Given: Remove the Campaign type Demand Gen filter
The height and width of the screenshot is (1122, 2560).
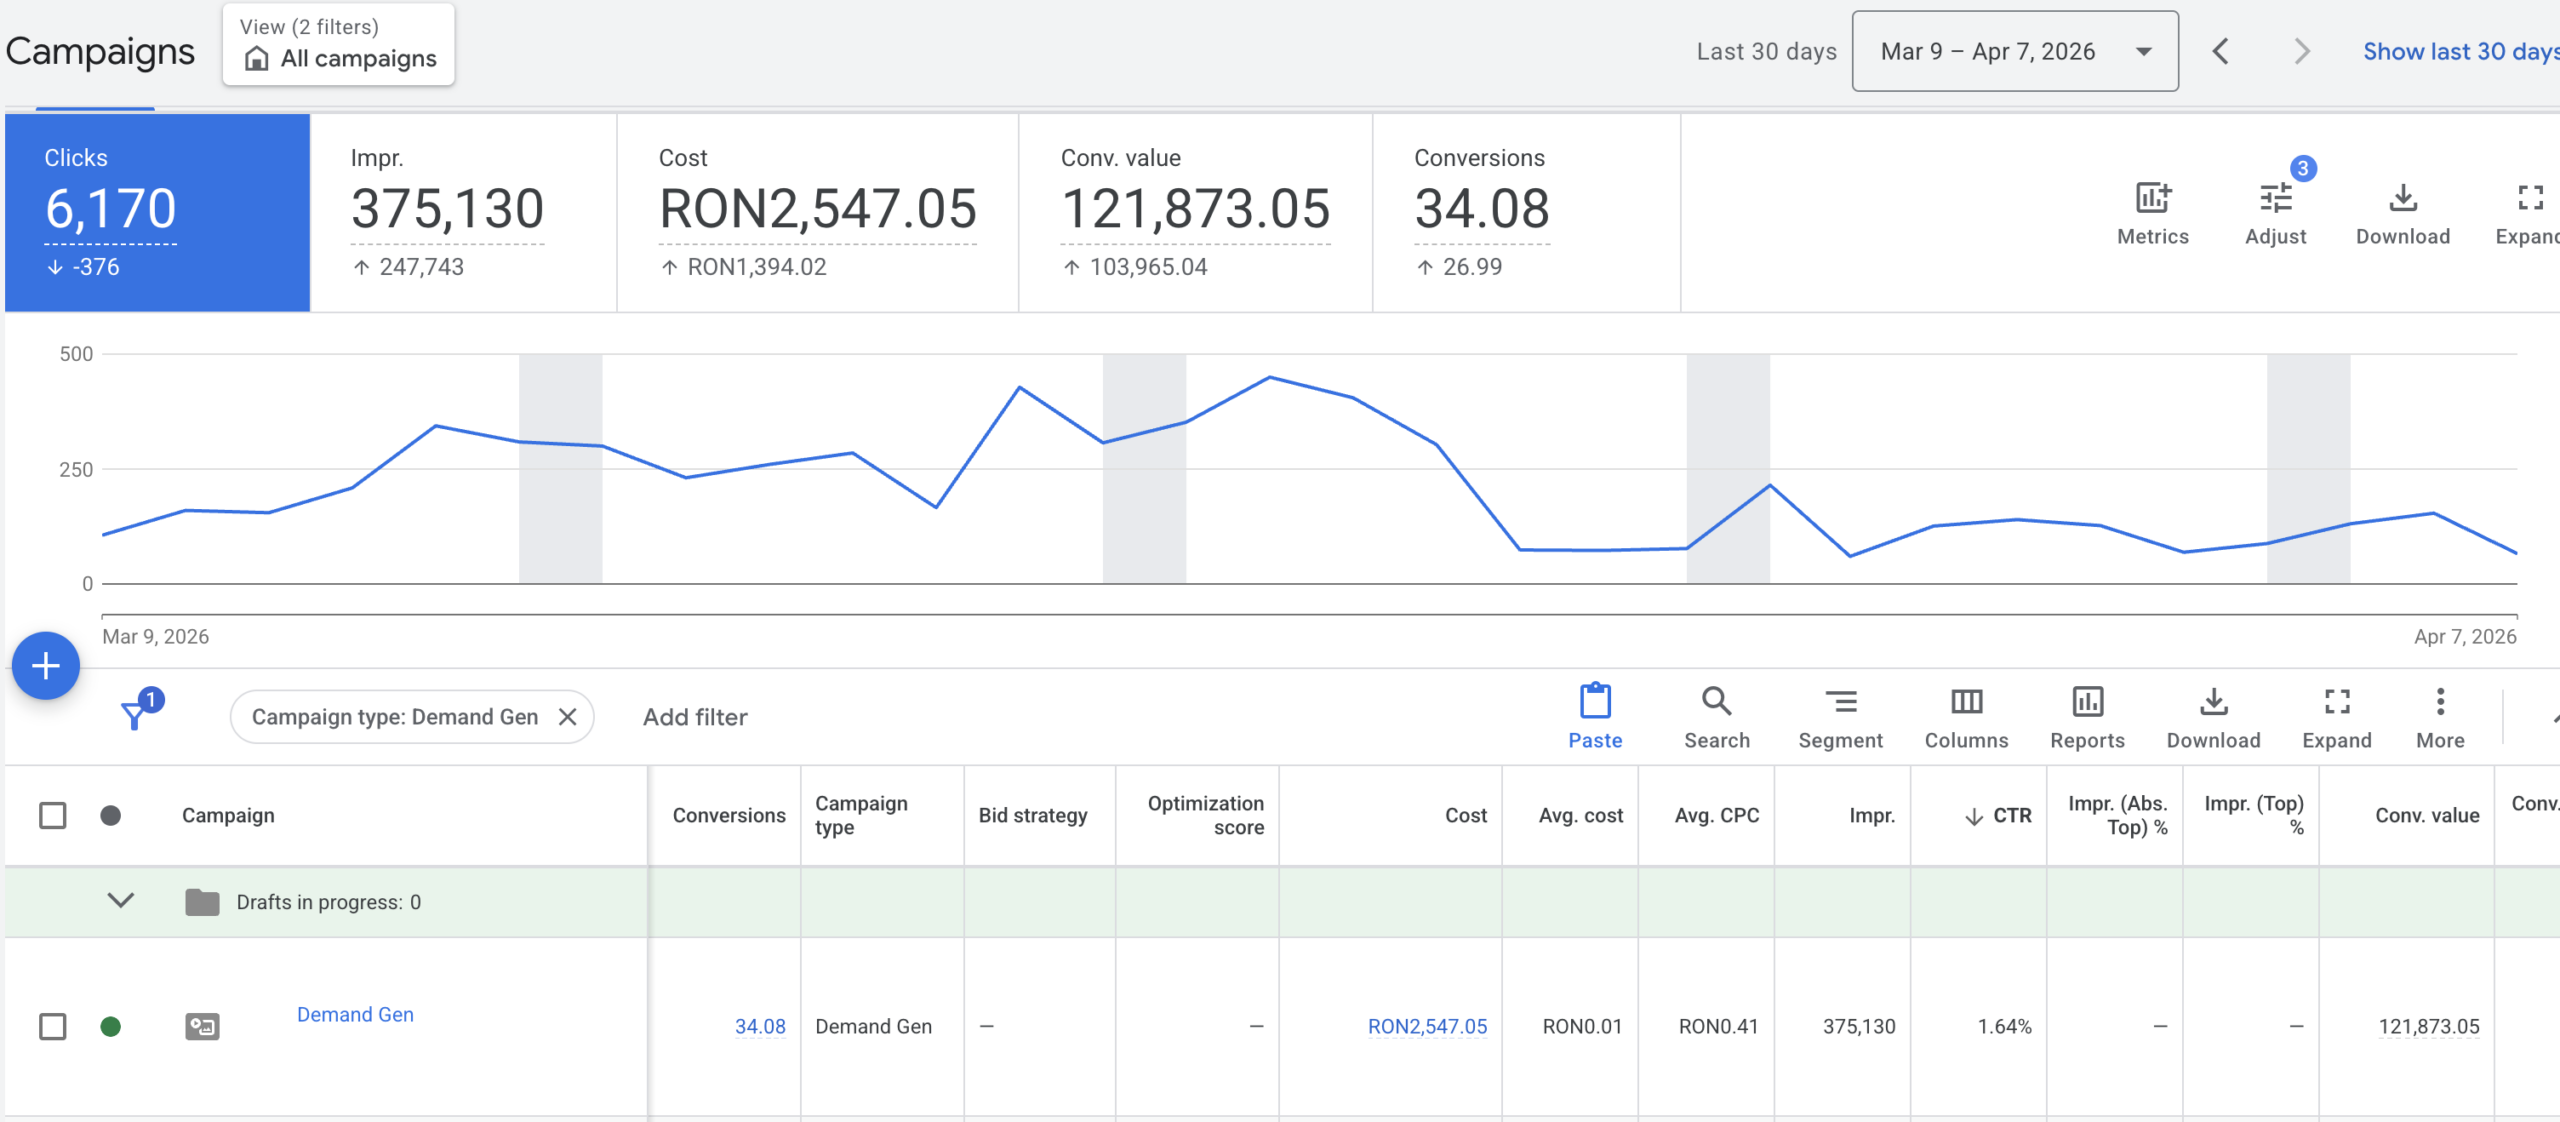Looking at the screenshot, I should [567, 717].
